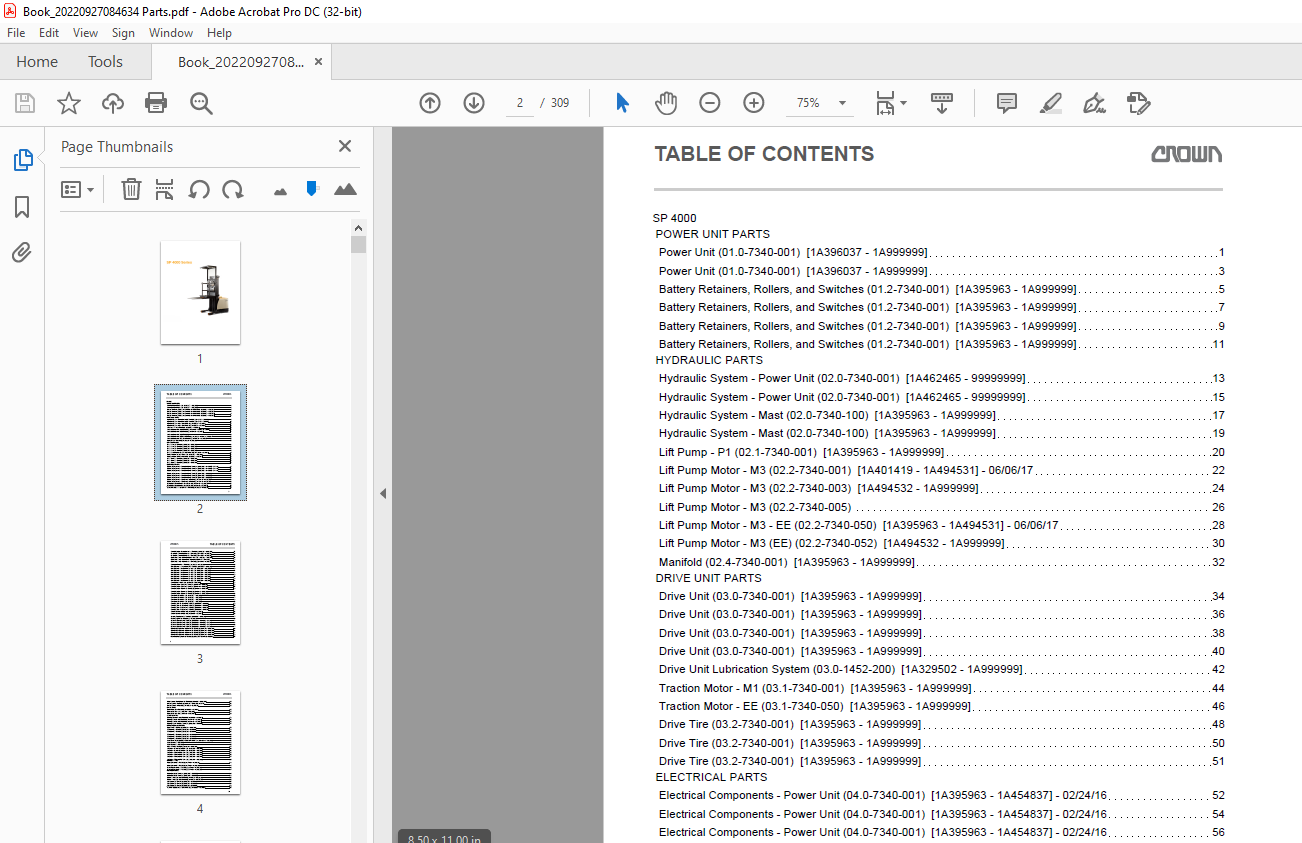
Task: Print the document with printer icon
Action: coord(156,103)
